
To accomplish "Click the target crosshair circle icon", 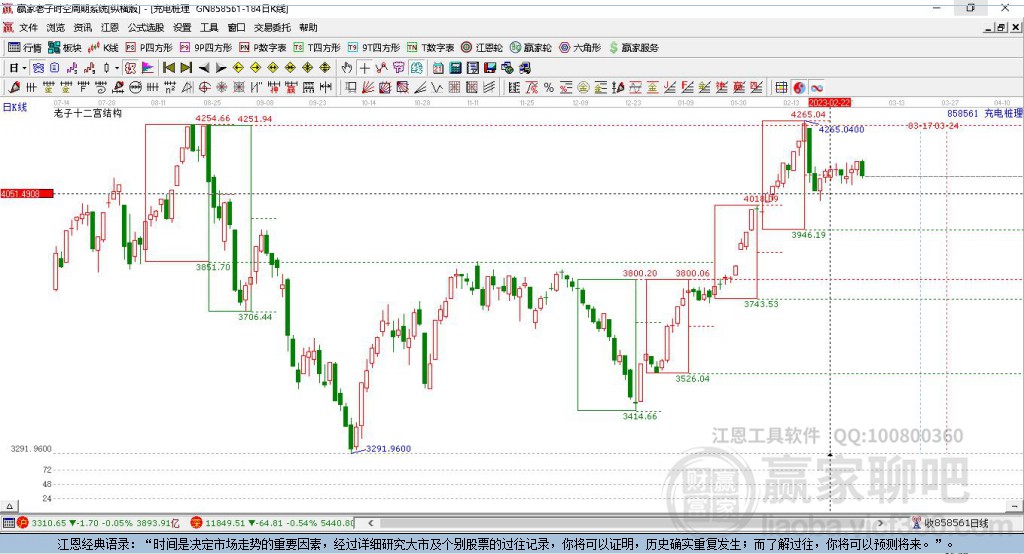I will point(204,88).
